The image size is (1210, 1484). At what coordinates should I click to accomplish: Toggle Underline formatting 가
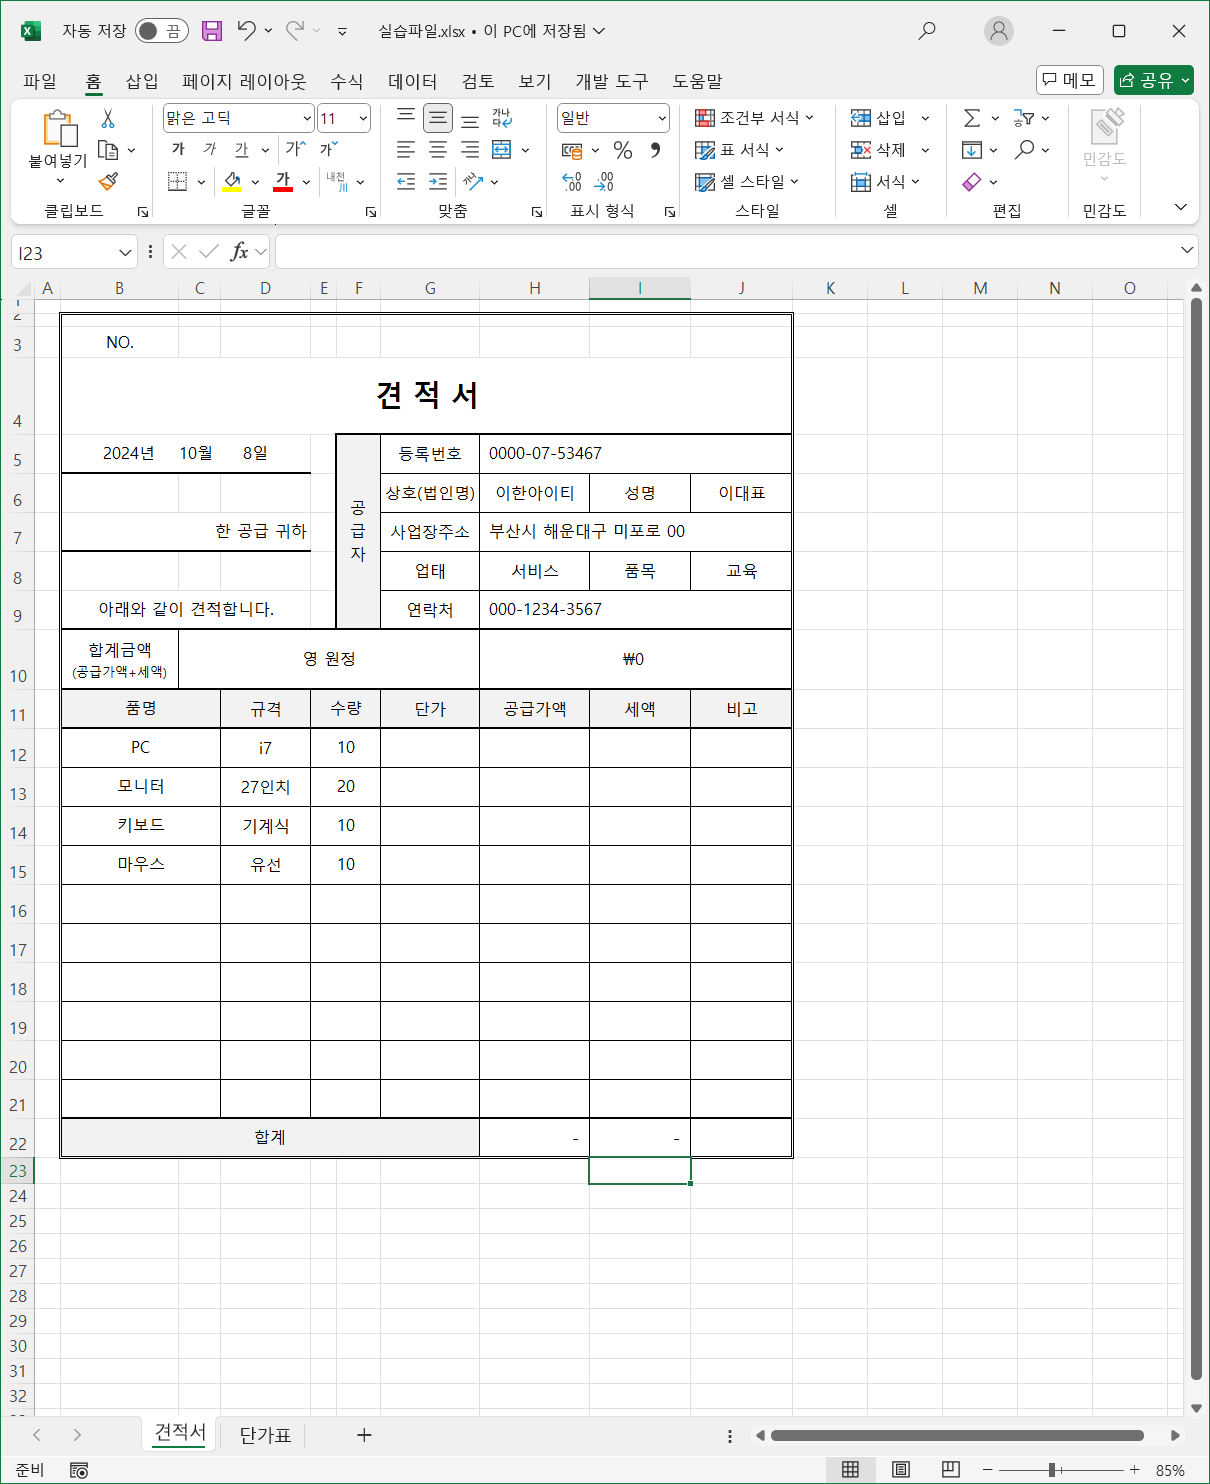pyautogui.click(x=241, y=149)
